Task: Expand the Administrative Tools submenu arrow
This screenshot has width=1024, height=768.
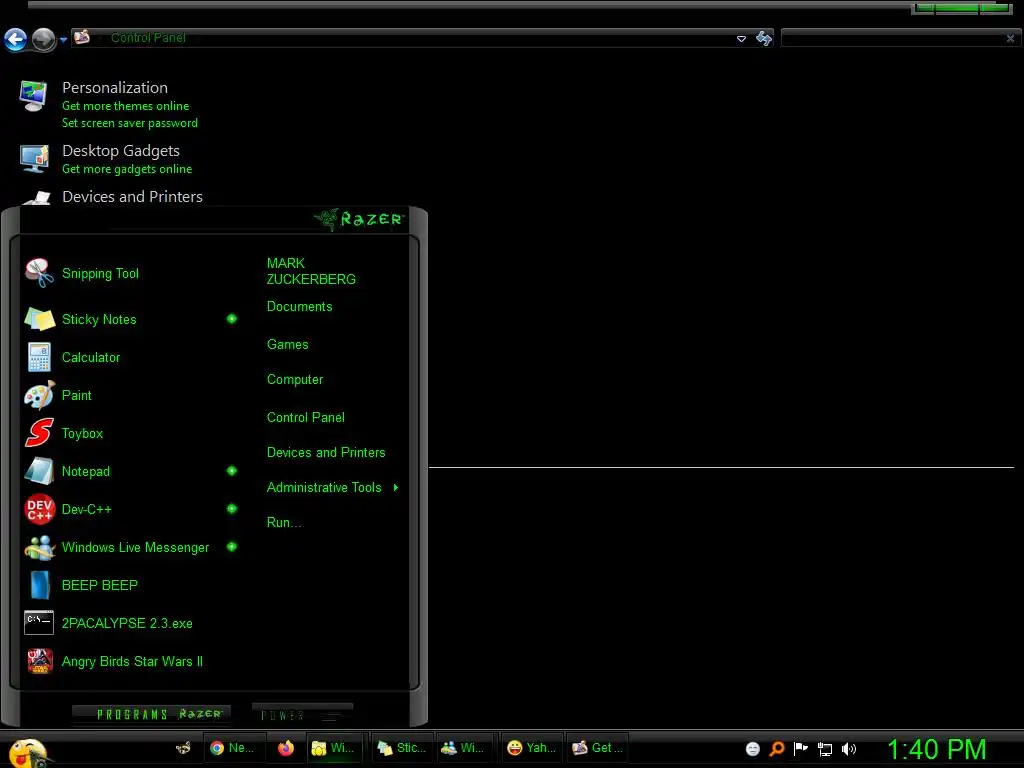Action: pos(396,487)
